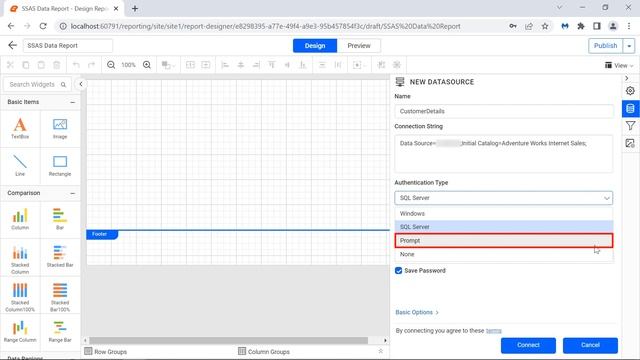The image size is (640, 360).
Task: Click the Cancel button
Action: click(x=590, y=345)
